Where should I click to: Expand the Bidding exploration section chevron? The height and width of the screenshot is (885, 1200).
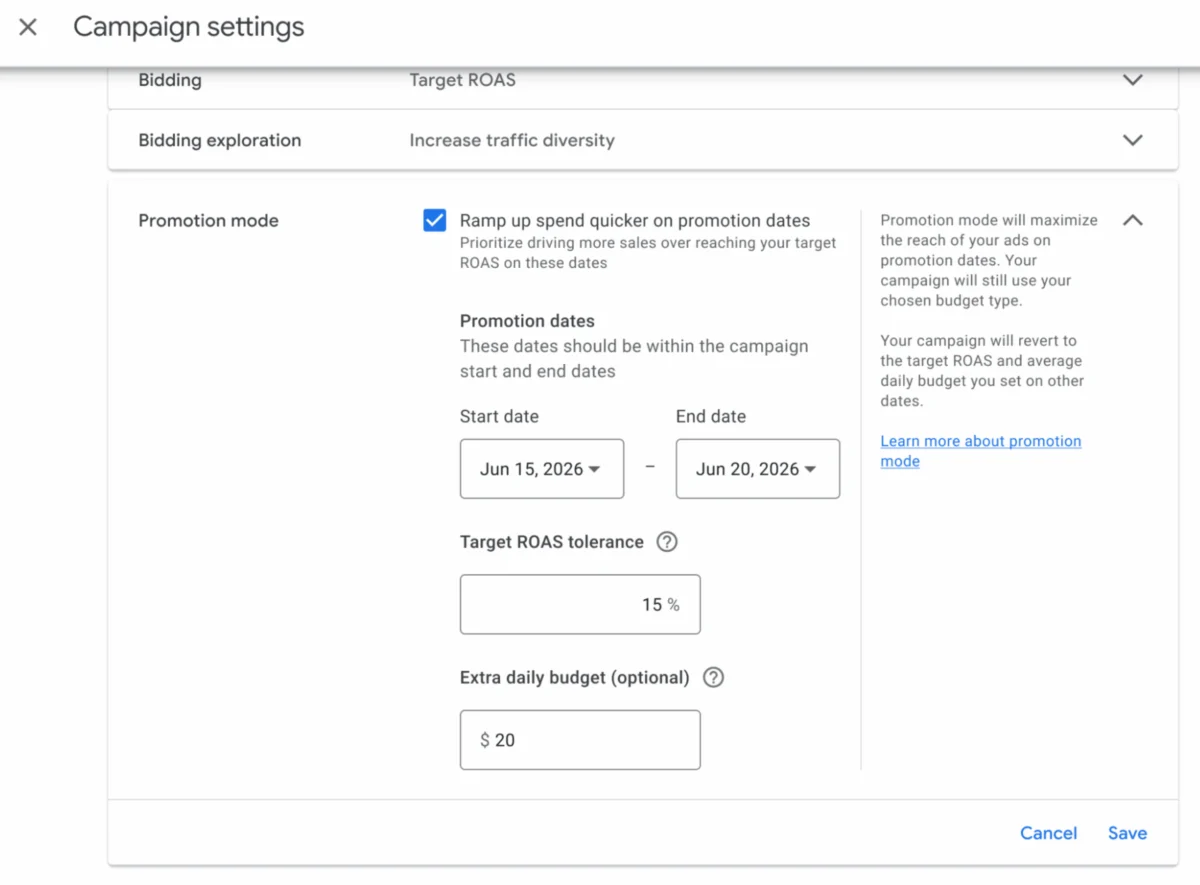coord(1132,140)
